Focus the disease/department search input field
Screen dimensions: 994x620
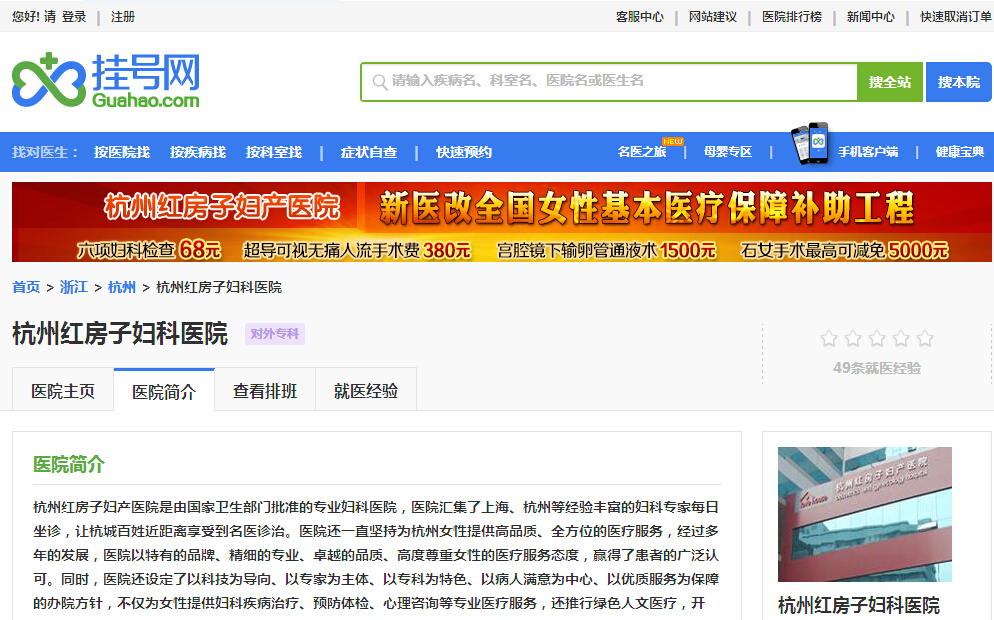pos(609,82)
